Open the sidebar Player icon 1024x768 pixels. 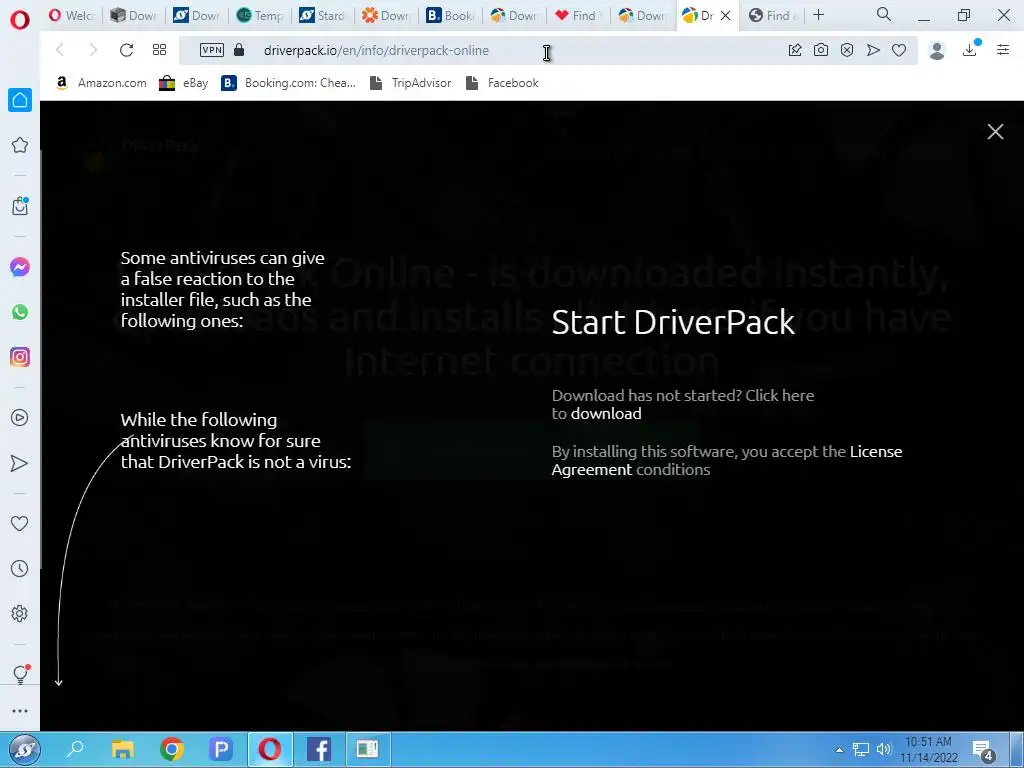click(x=20, y=418)
